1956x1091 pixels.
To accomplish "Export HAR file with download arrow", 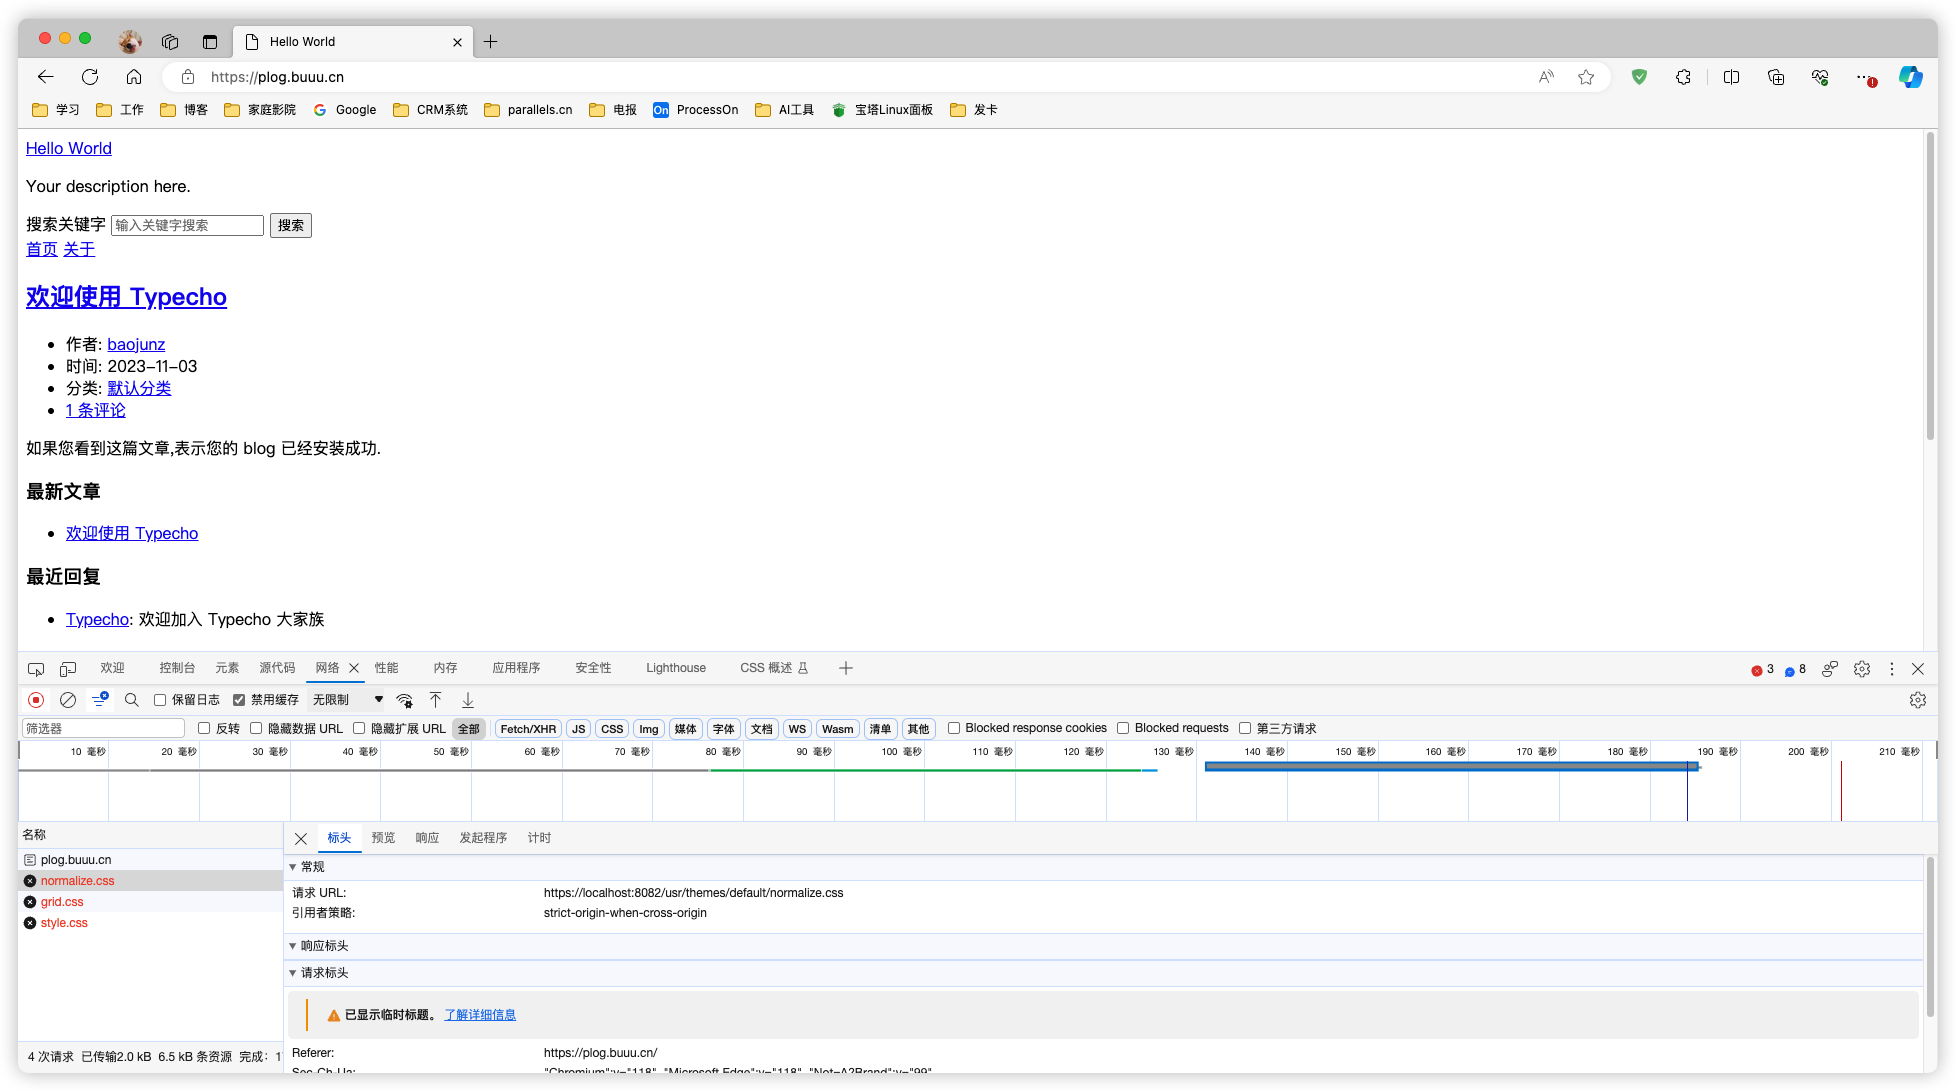I will (x=468, y=700).
